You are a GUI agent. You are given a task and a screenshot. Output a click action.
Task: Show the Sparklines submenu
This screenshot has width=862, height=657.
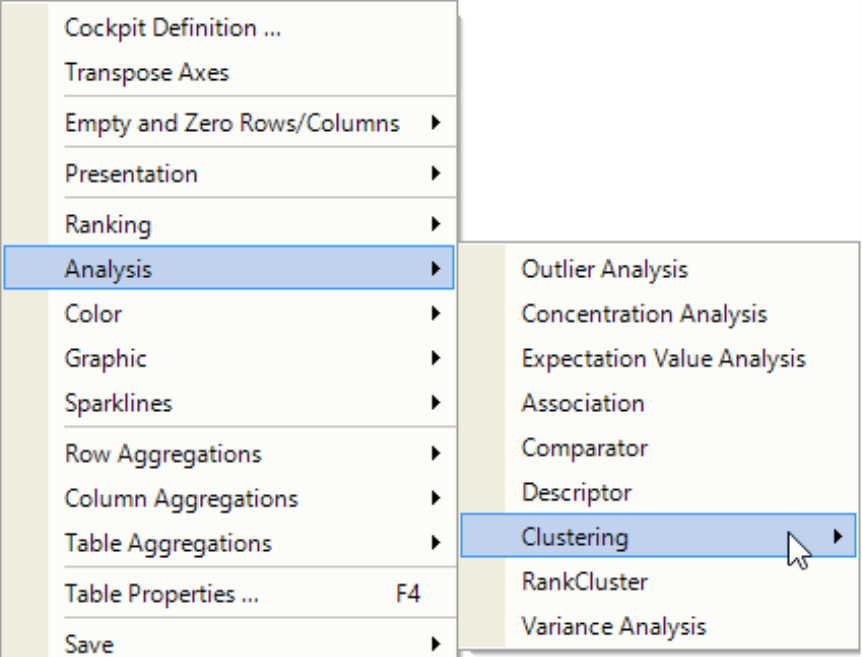[229, 403]
